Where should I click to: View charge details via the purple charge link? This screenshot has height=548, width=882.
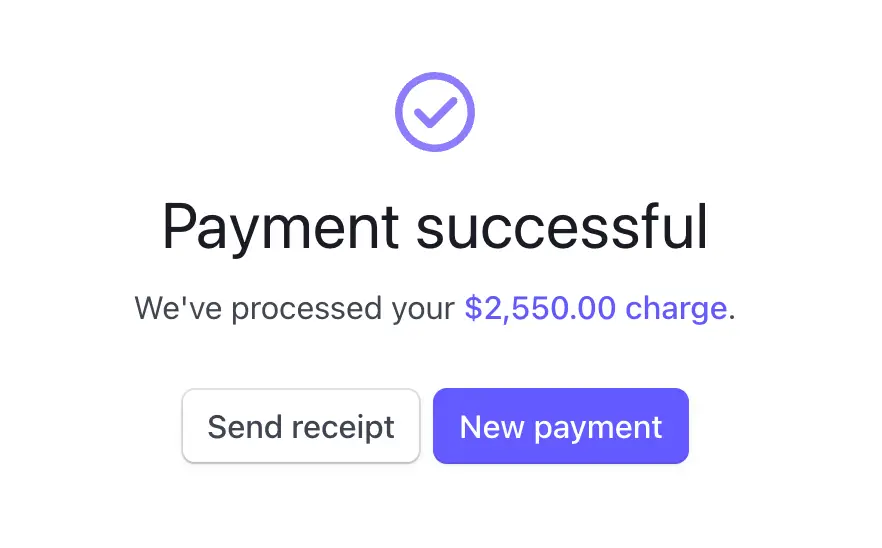pyautogui.click(x=595, y=308)
